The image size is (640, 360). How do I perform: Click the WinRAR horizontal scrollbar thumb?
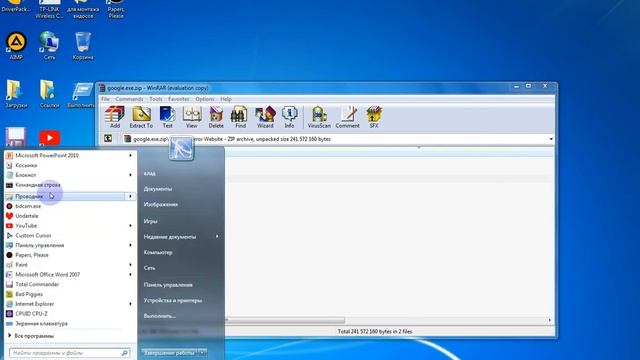point(286,320)
